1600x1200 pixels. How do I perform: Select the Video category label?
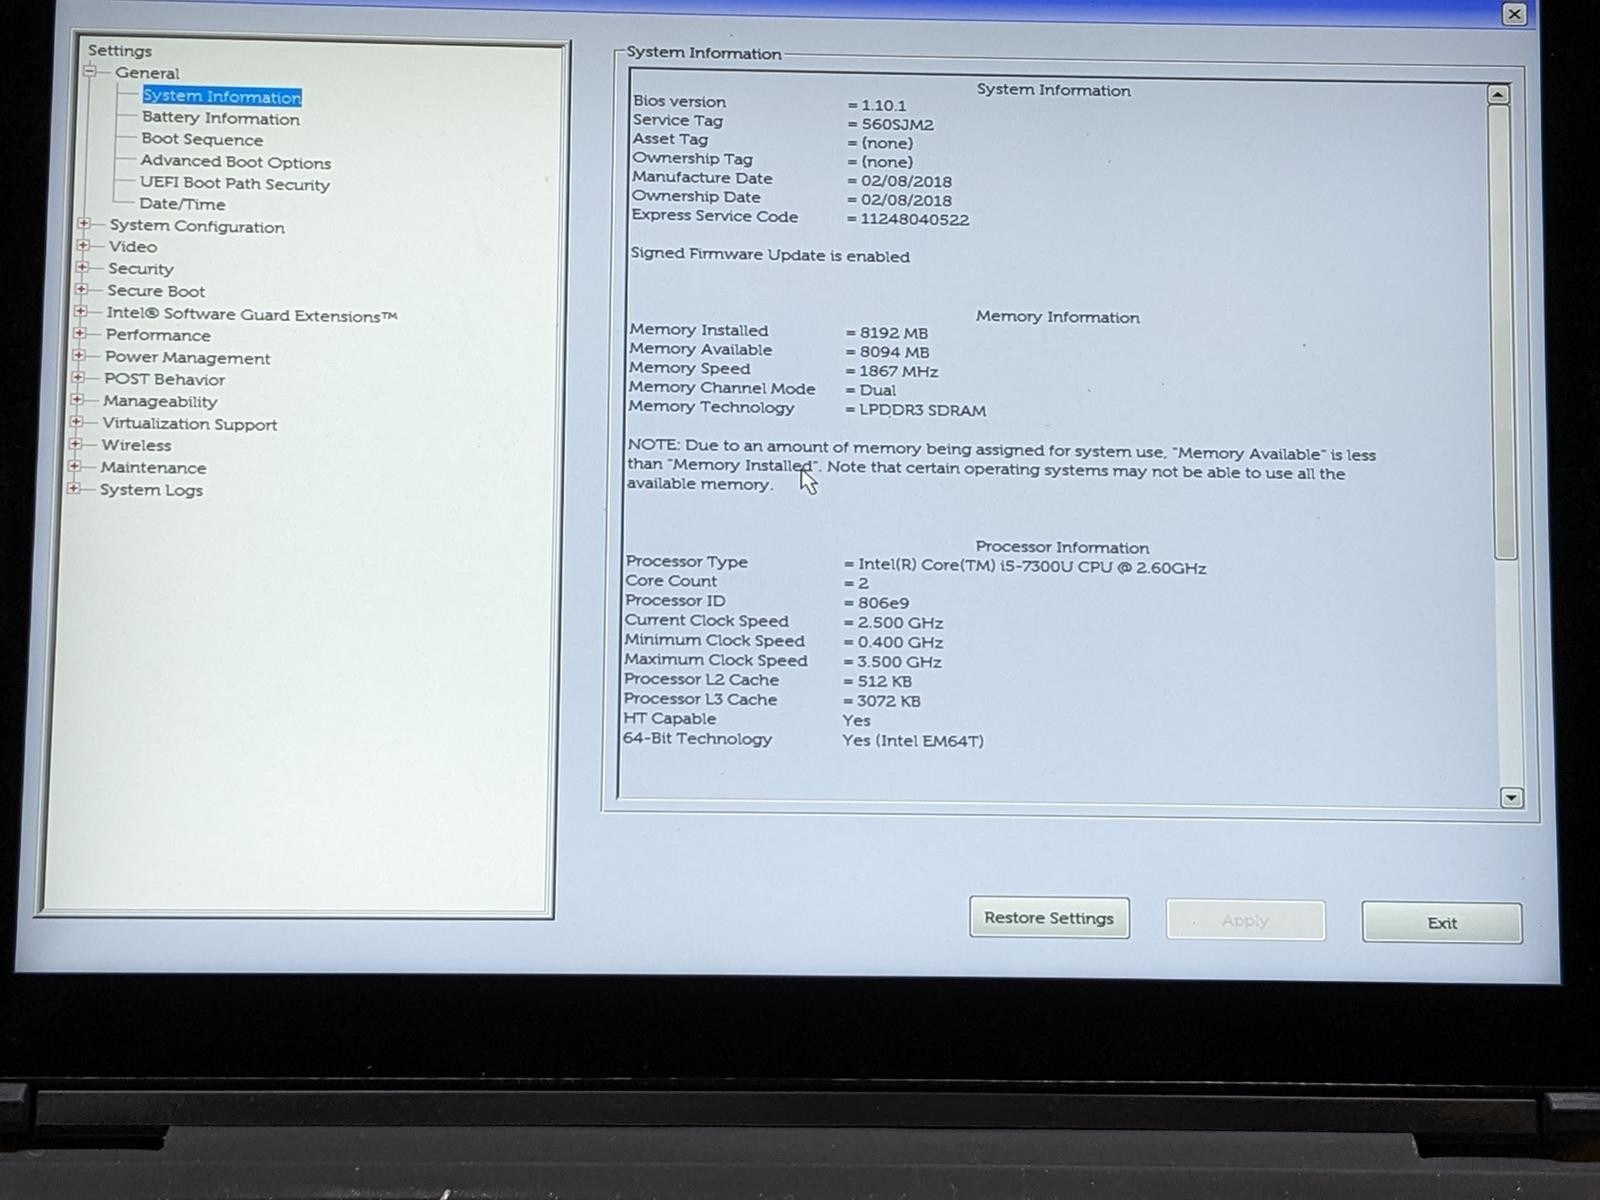click(133, 246)
